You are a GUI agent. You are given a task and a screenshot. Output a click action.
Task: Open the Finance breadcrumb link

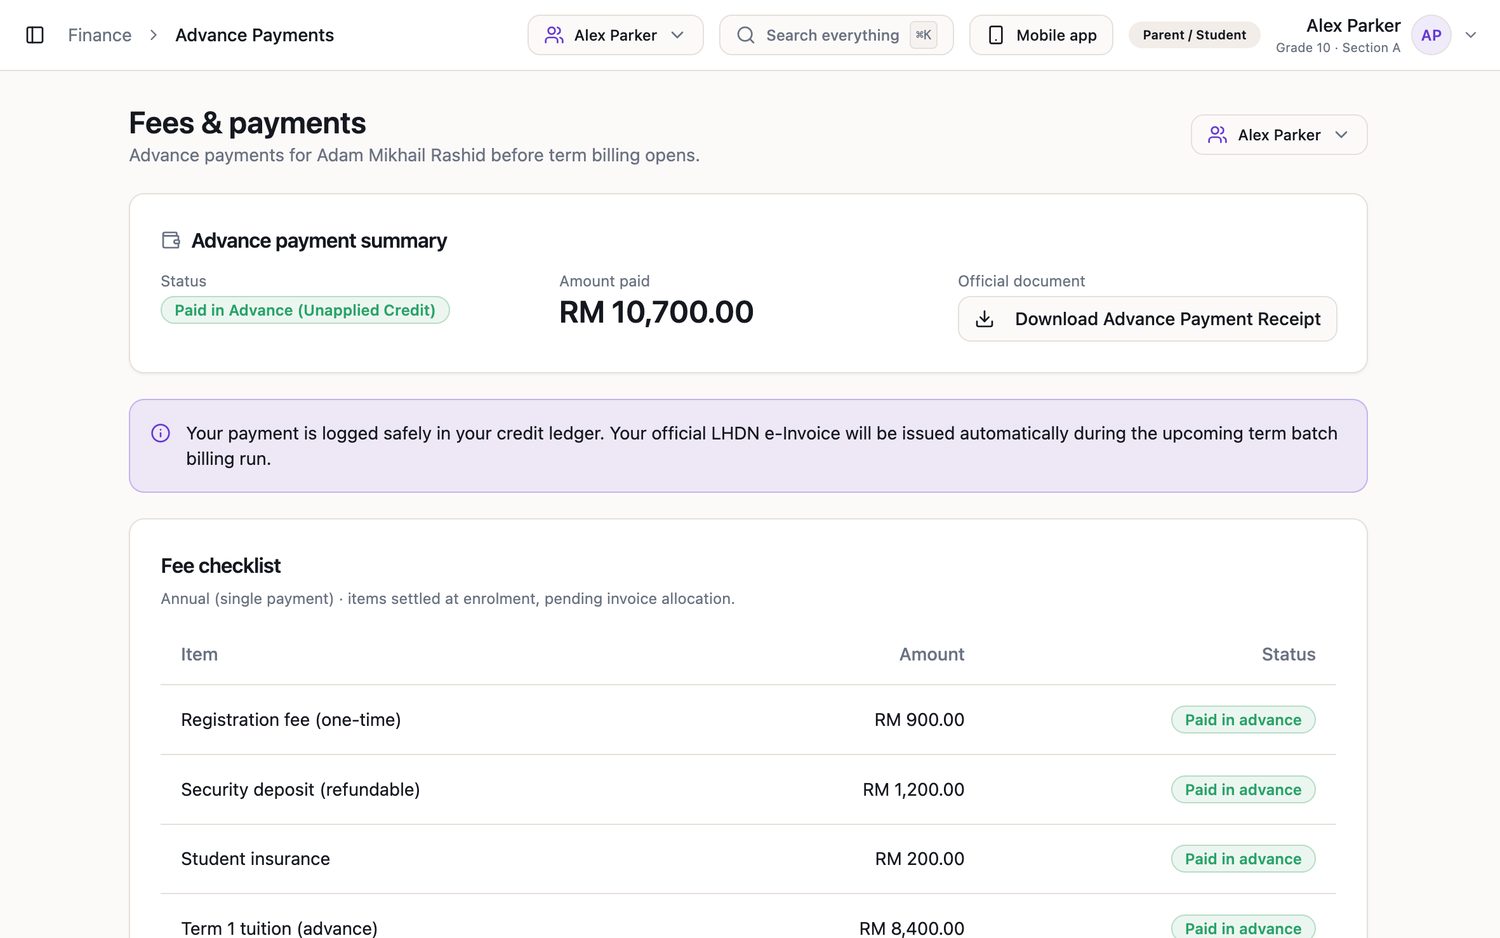tap(100, 35)
